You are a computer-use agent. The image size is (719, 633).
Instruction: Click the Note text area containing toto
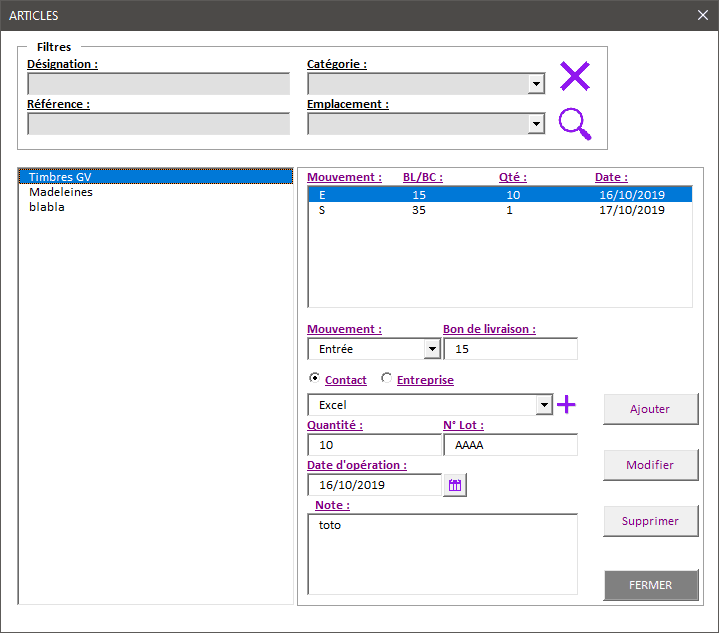coord(442,553)
